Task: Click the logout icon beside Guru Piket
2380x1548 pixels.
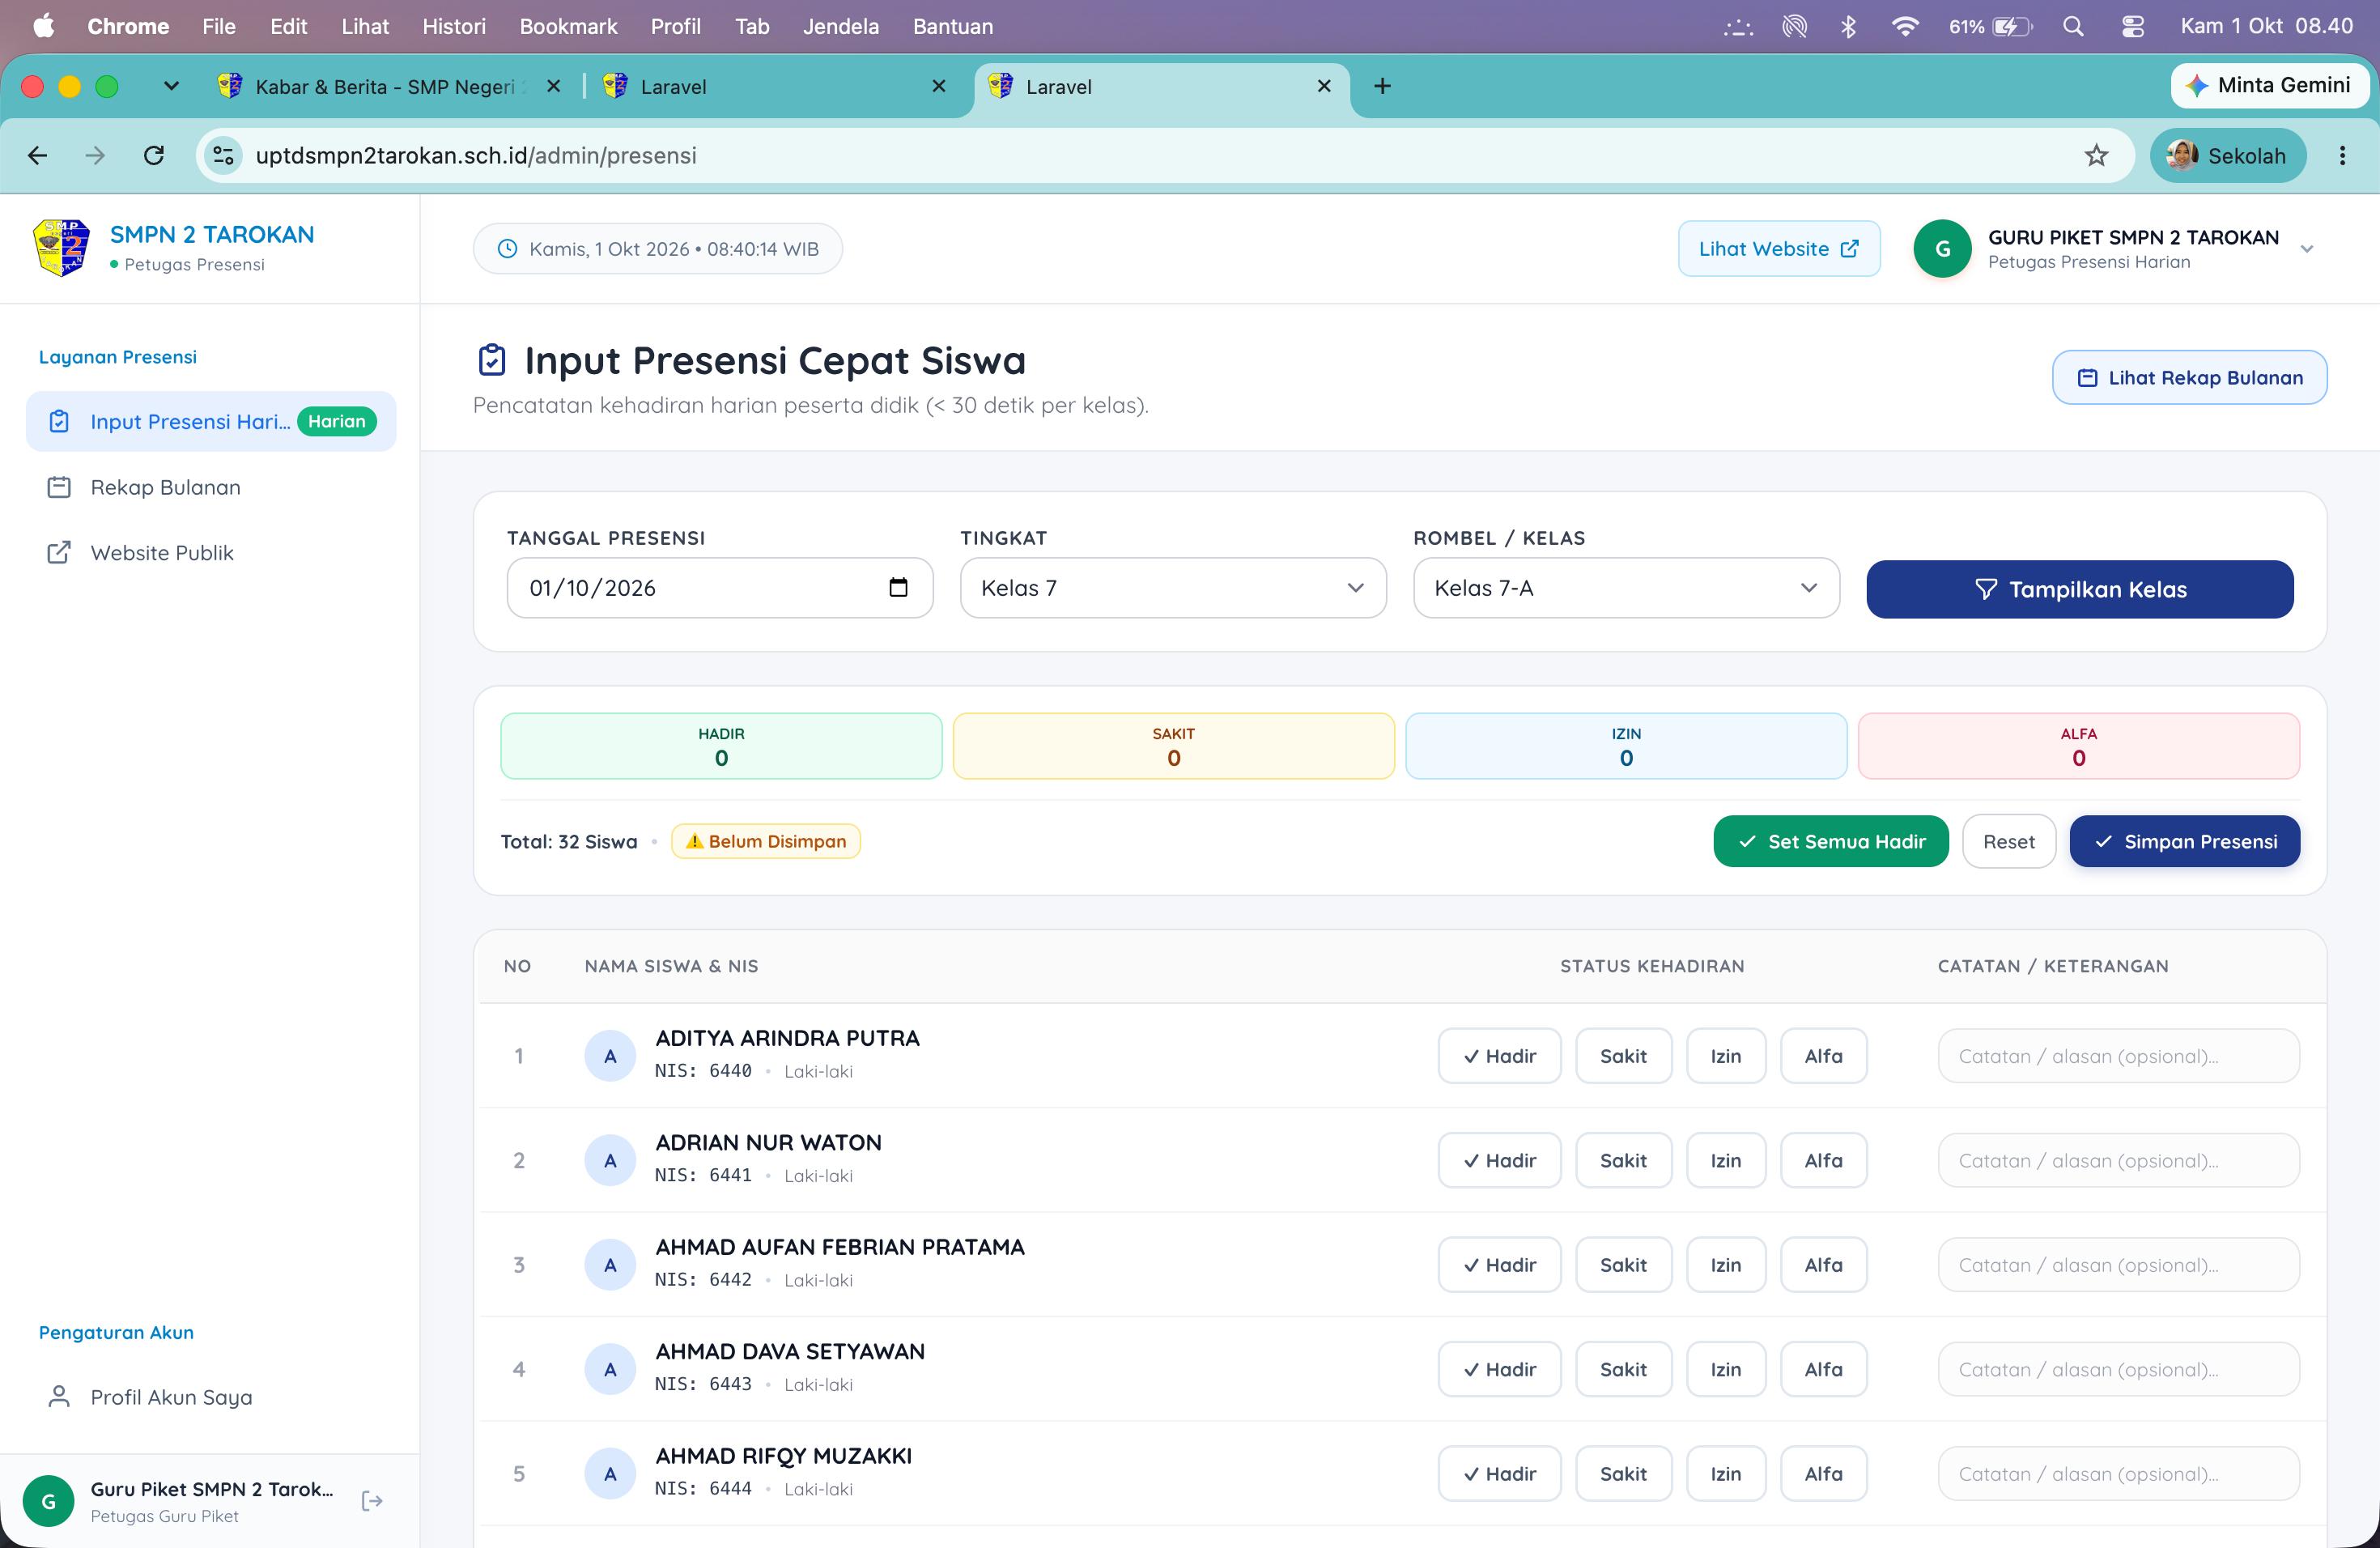Action: point(372,1500)
